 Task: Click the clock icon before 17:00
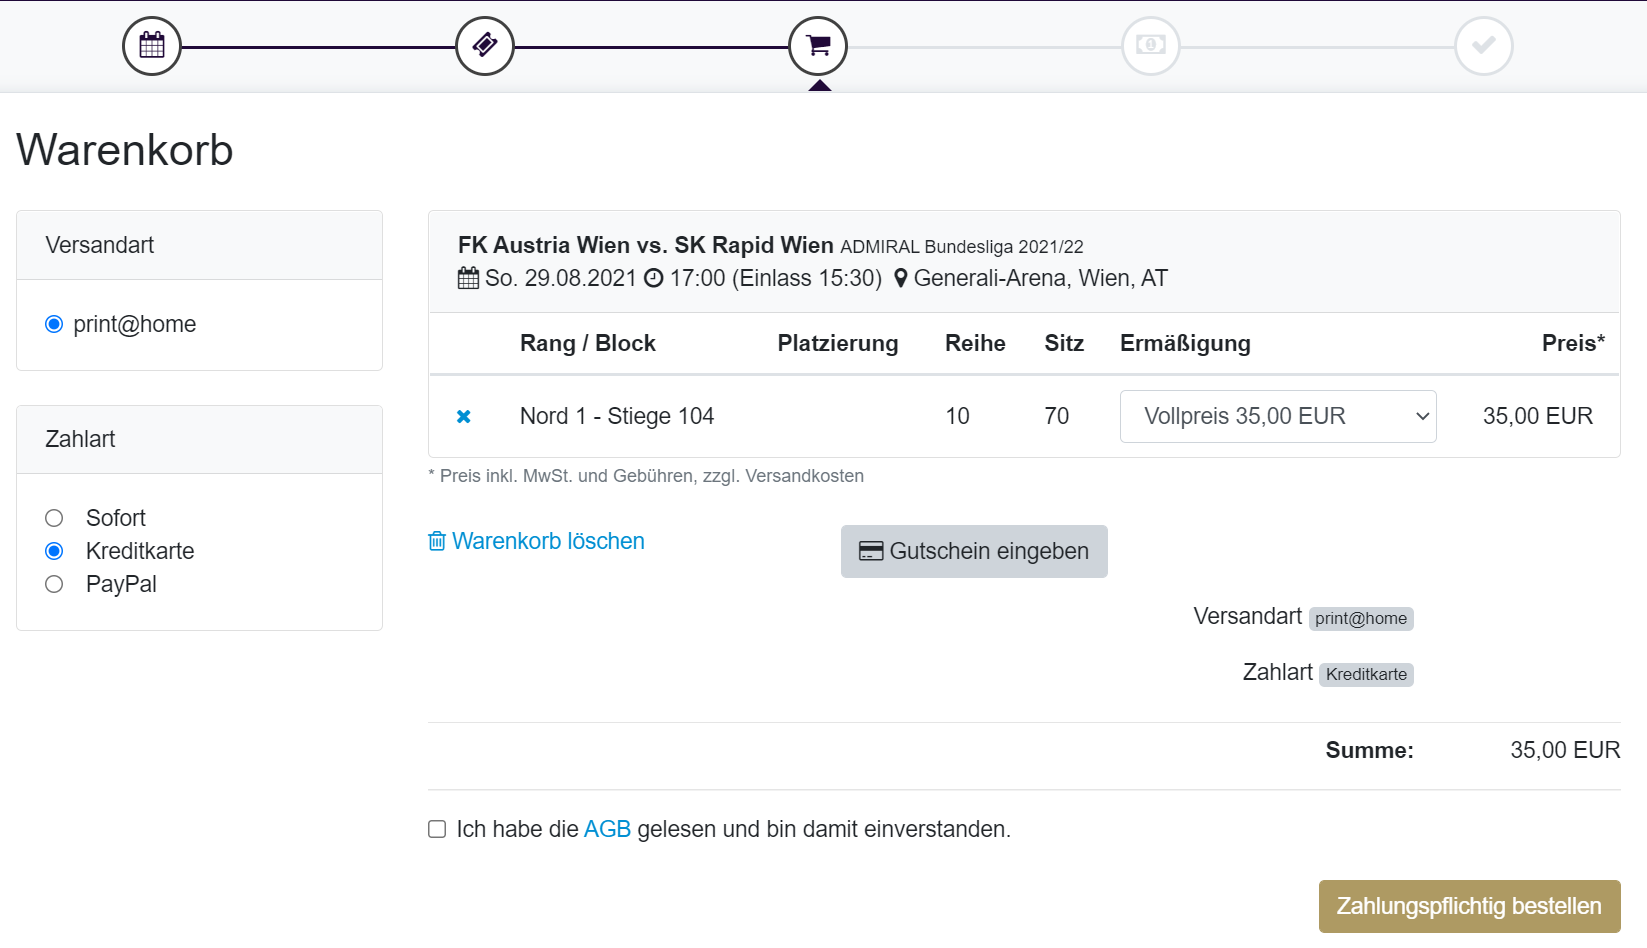tap(653, 278)
